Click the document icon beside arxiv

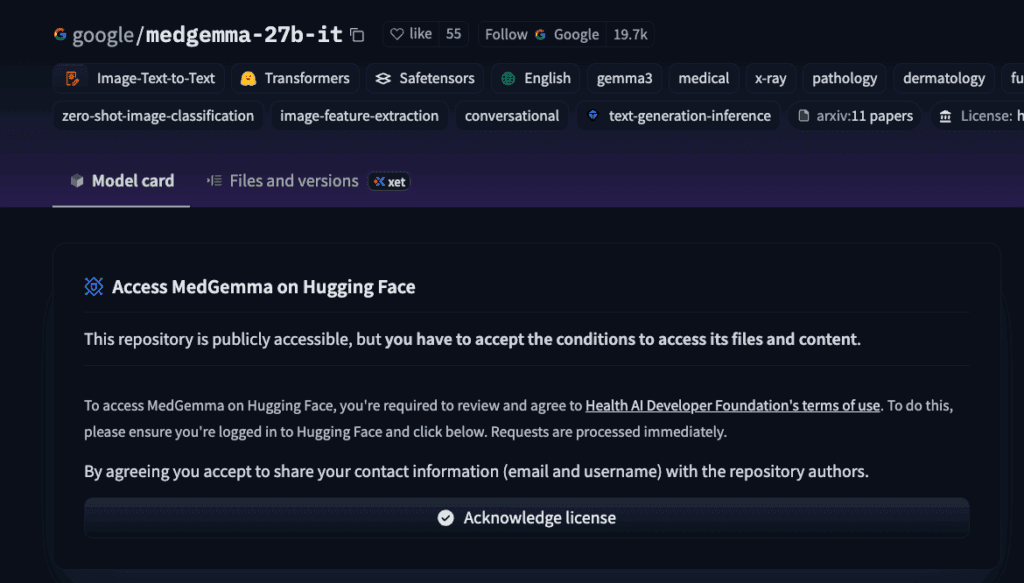(804, 116)
